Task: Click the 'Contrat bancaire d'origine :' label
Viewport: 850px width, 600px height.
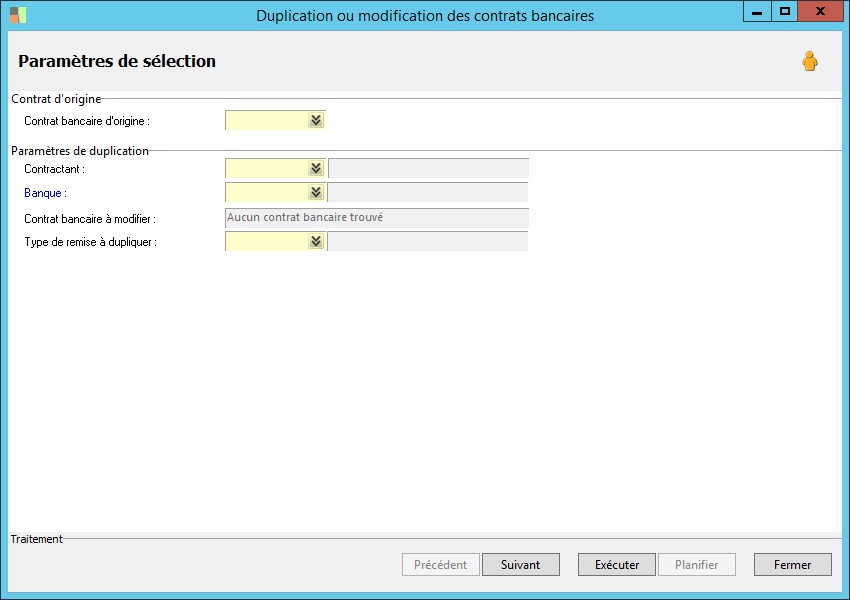Action: (x=87, y=121)
